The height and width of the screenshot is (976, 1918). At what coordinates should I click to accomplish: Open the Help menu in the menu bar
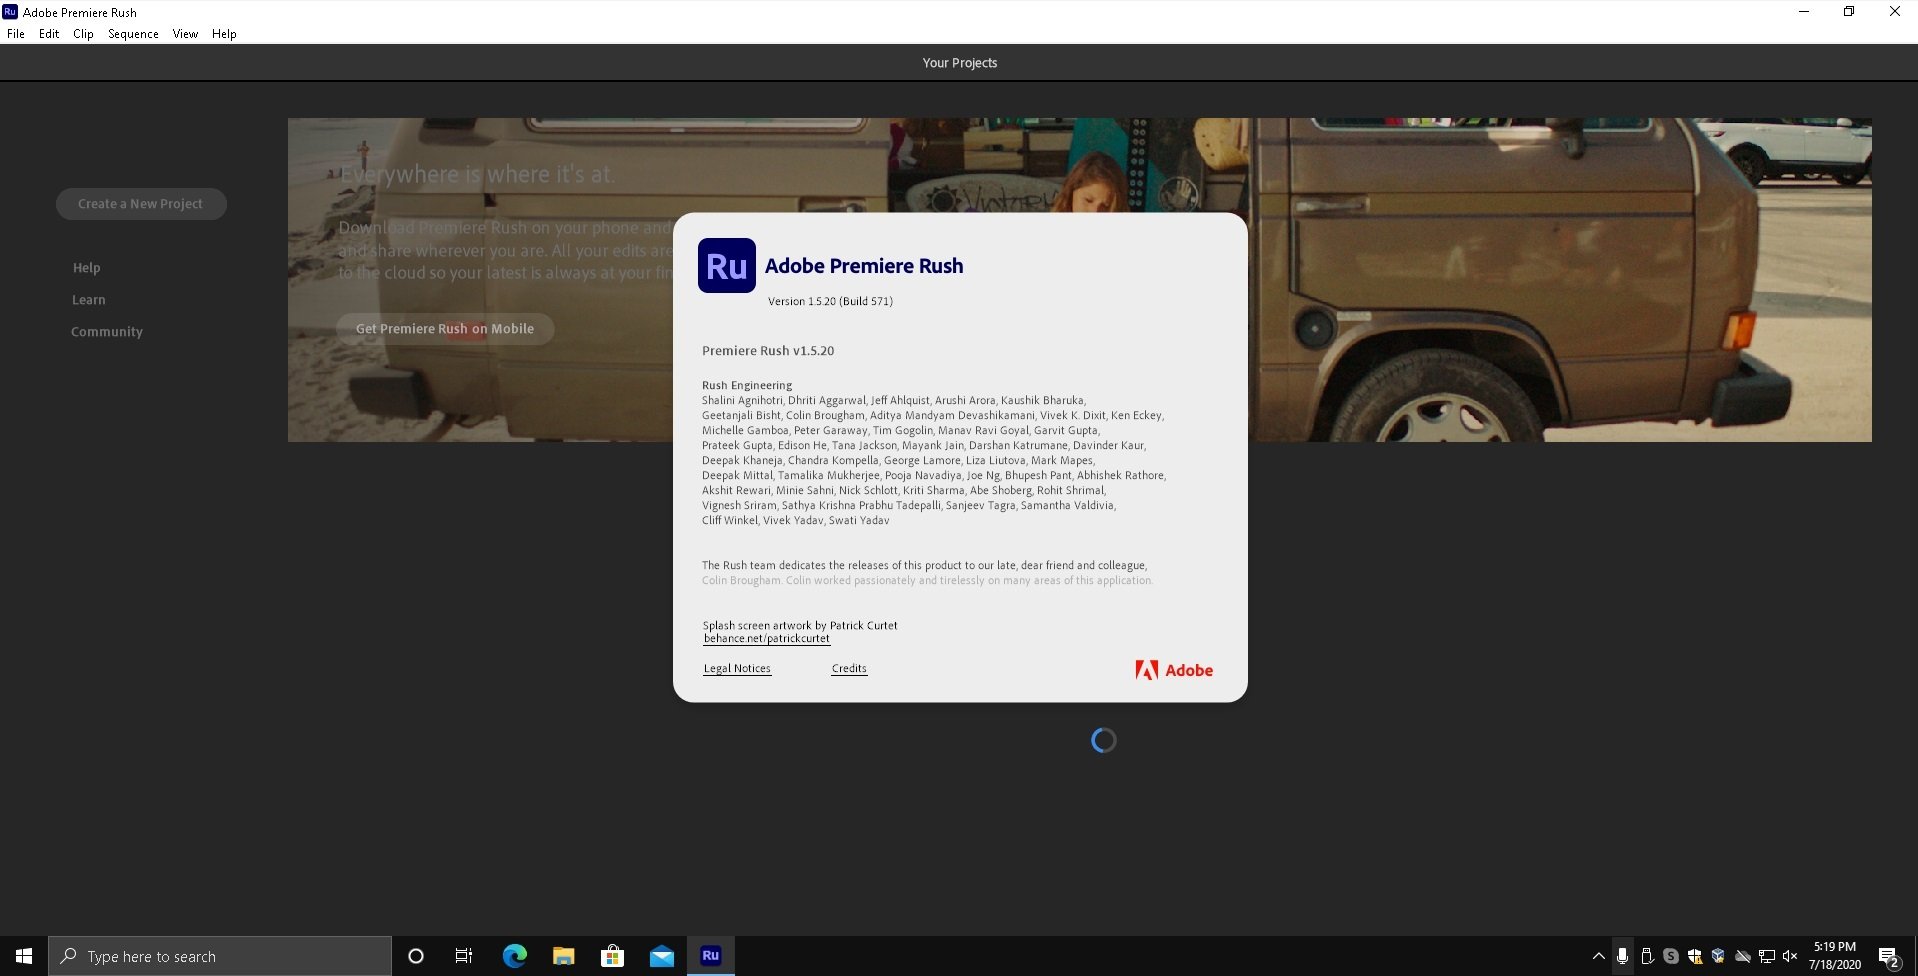click(x=224, y=34)
